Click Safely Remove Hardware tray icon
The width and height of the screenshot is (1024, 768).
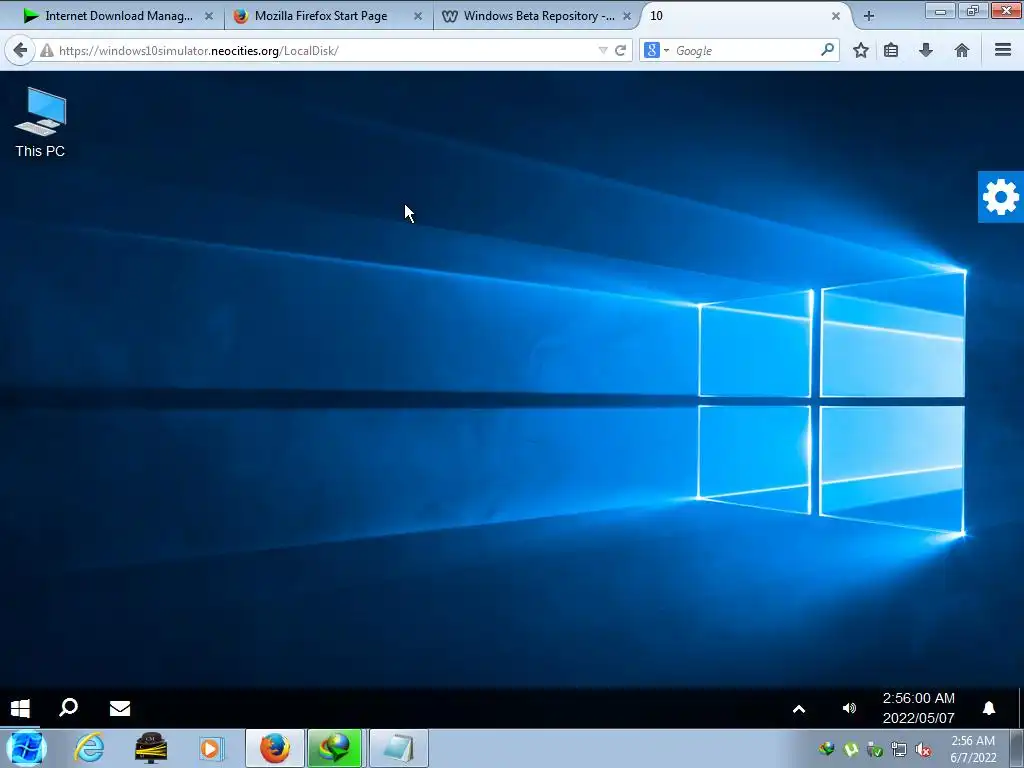[875, 749]
